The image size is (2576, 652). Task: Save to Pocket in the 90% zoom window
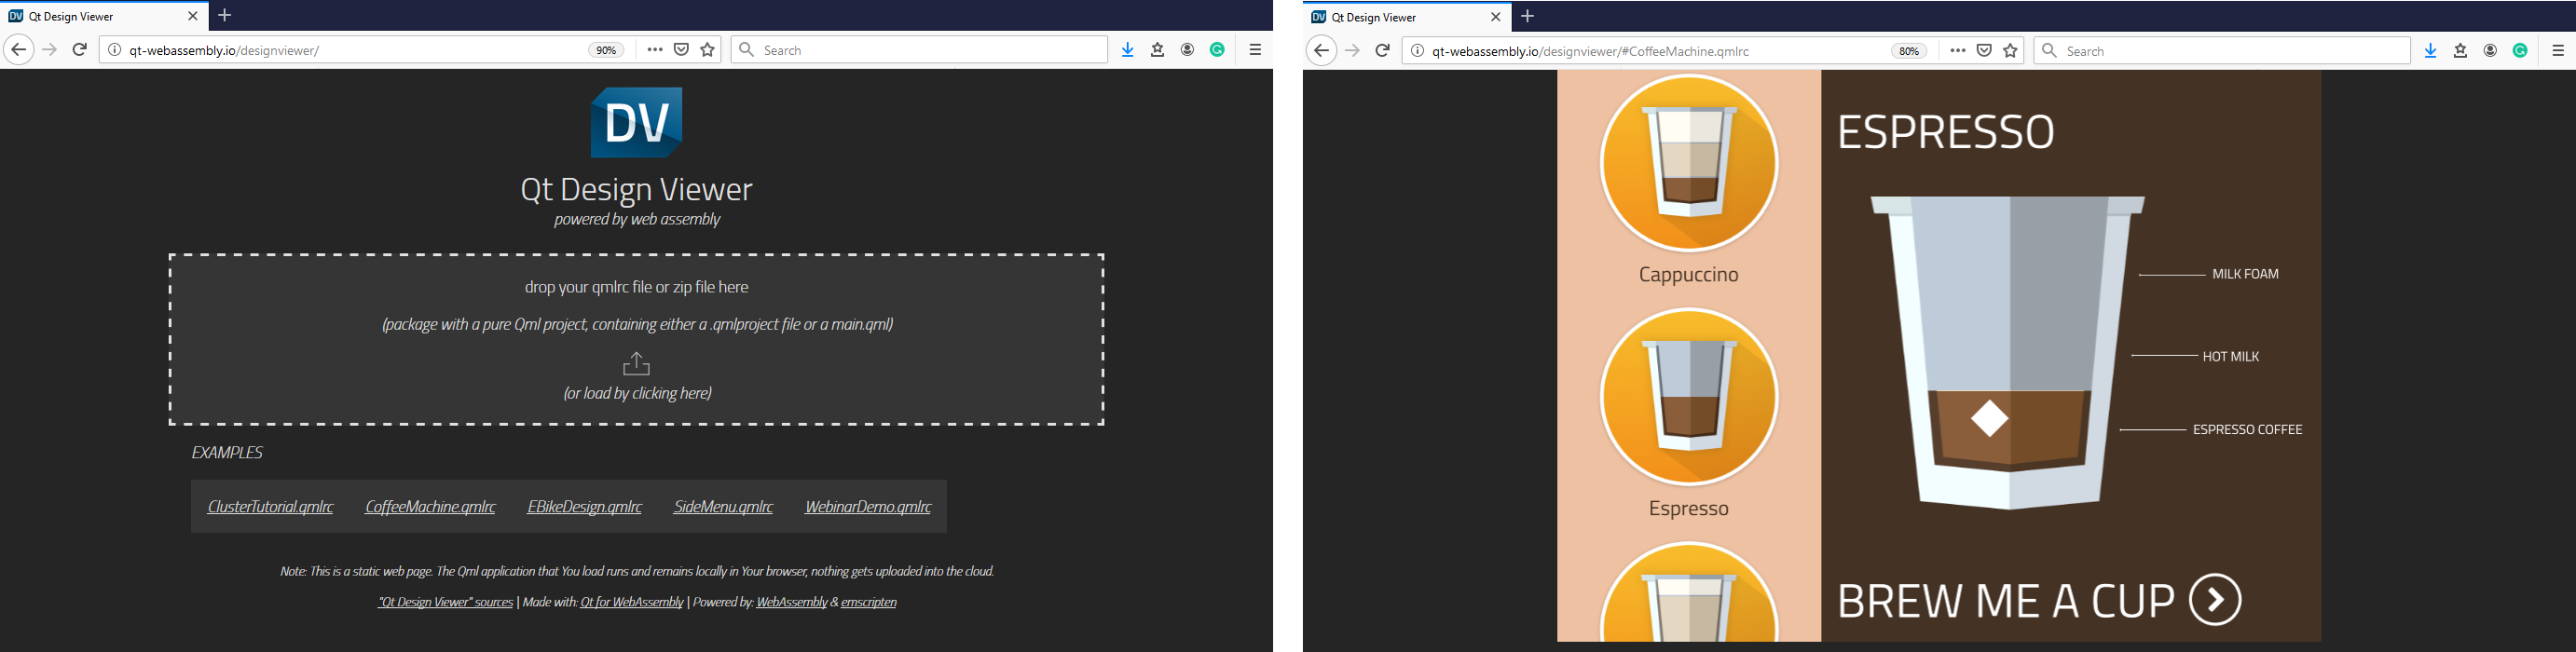(681, 50)
